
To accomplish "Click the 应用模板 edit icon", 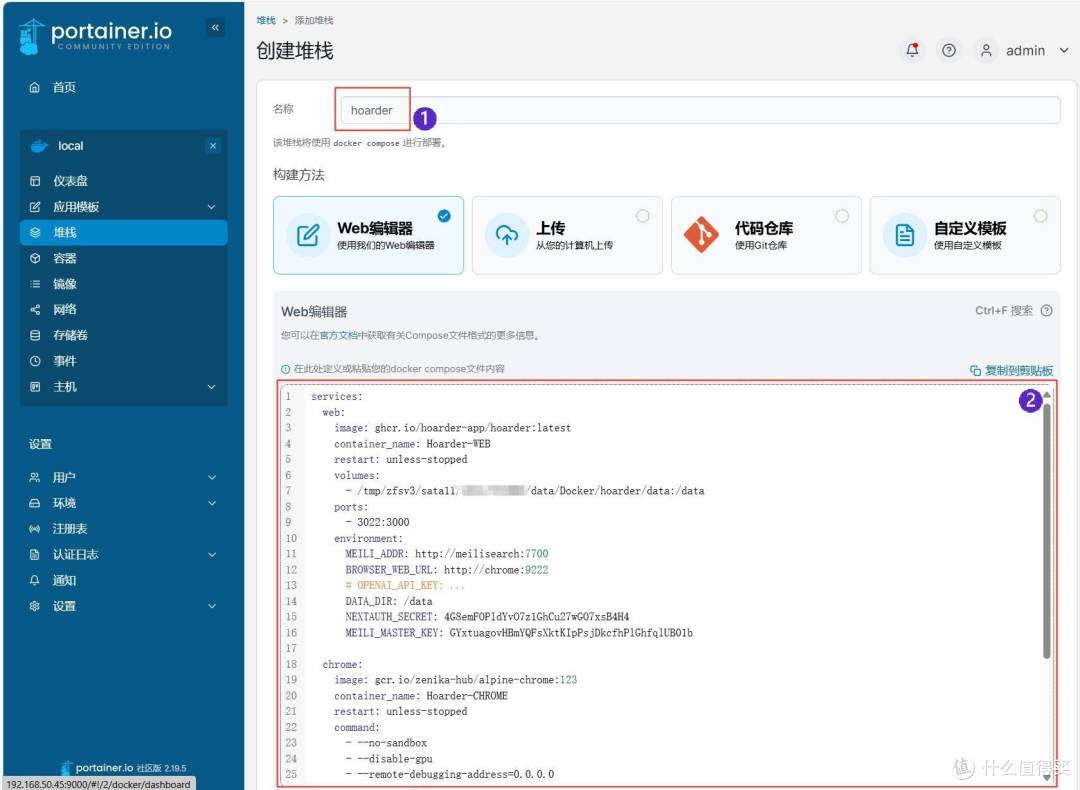I will [35, 207].
